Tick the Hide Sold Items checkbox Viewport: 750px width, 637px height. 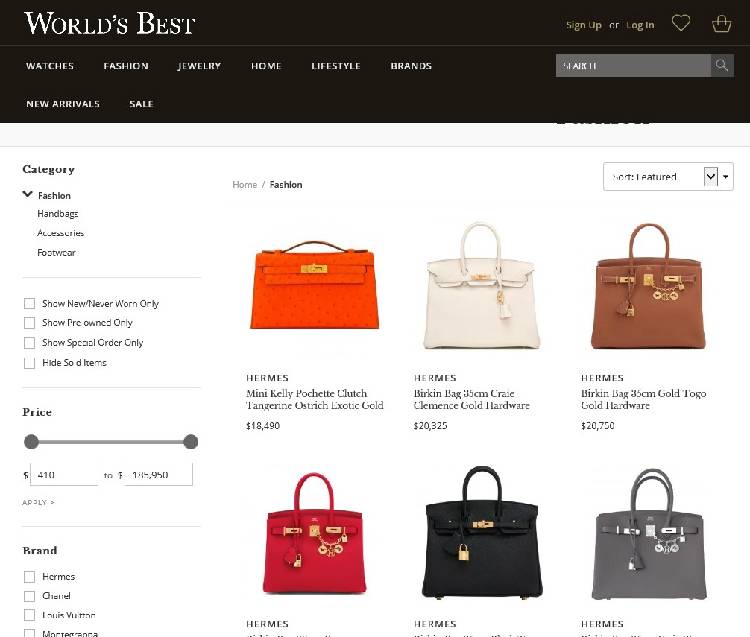(x=30, y=363)
